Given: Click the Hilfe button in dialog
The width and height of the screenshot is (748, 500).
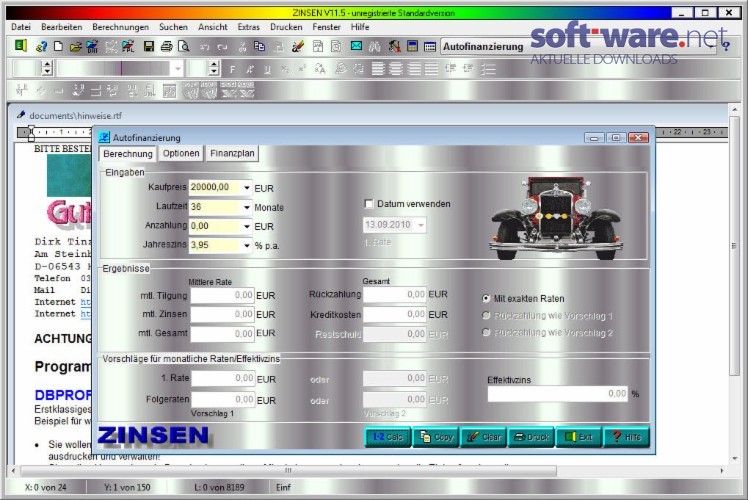Looking at the screenshot, I should point(626,437).
